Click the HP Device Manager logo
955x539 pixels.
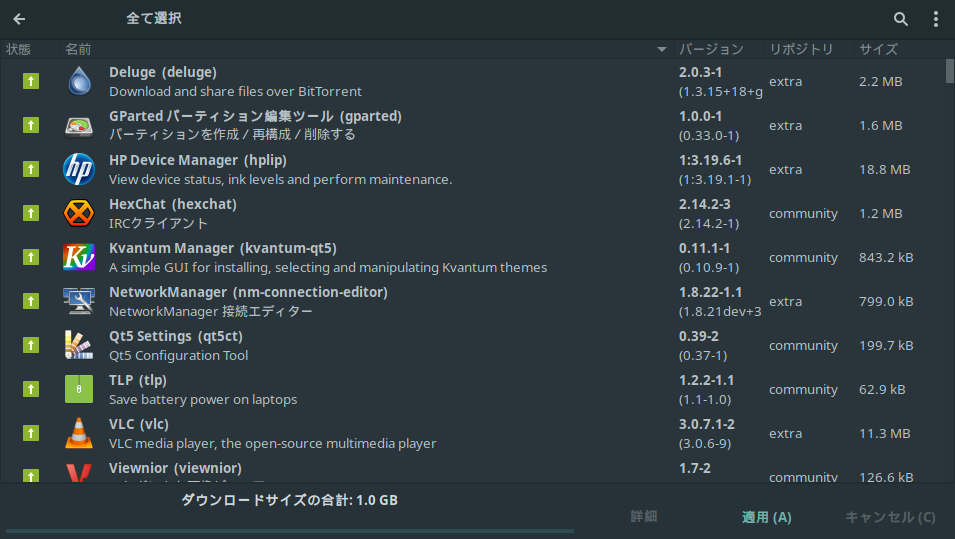coord(79,169)
